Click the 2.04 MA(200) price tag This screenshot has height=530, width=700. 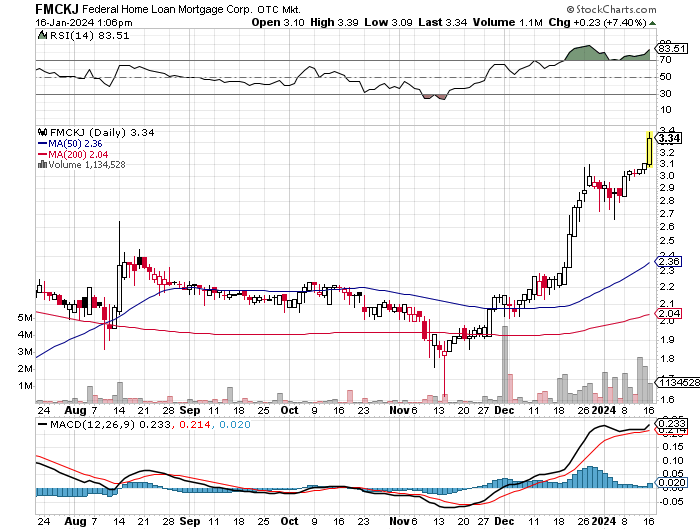pos(669,313)
